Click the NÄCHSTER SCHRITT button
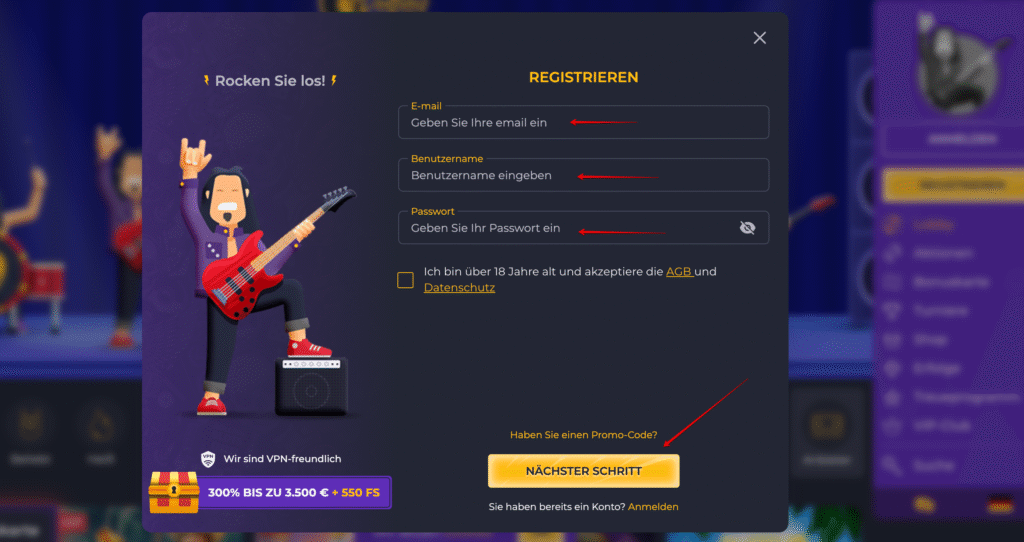 click(x=583, y=471)
